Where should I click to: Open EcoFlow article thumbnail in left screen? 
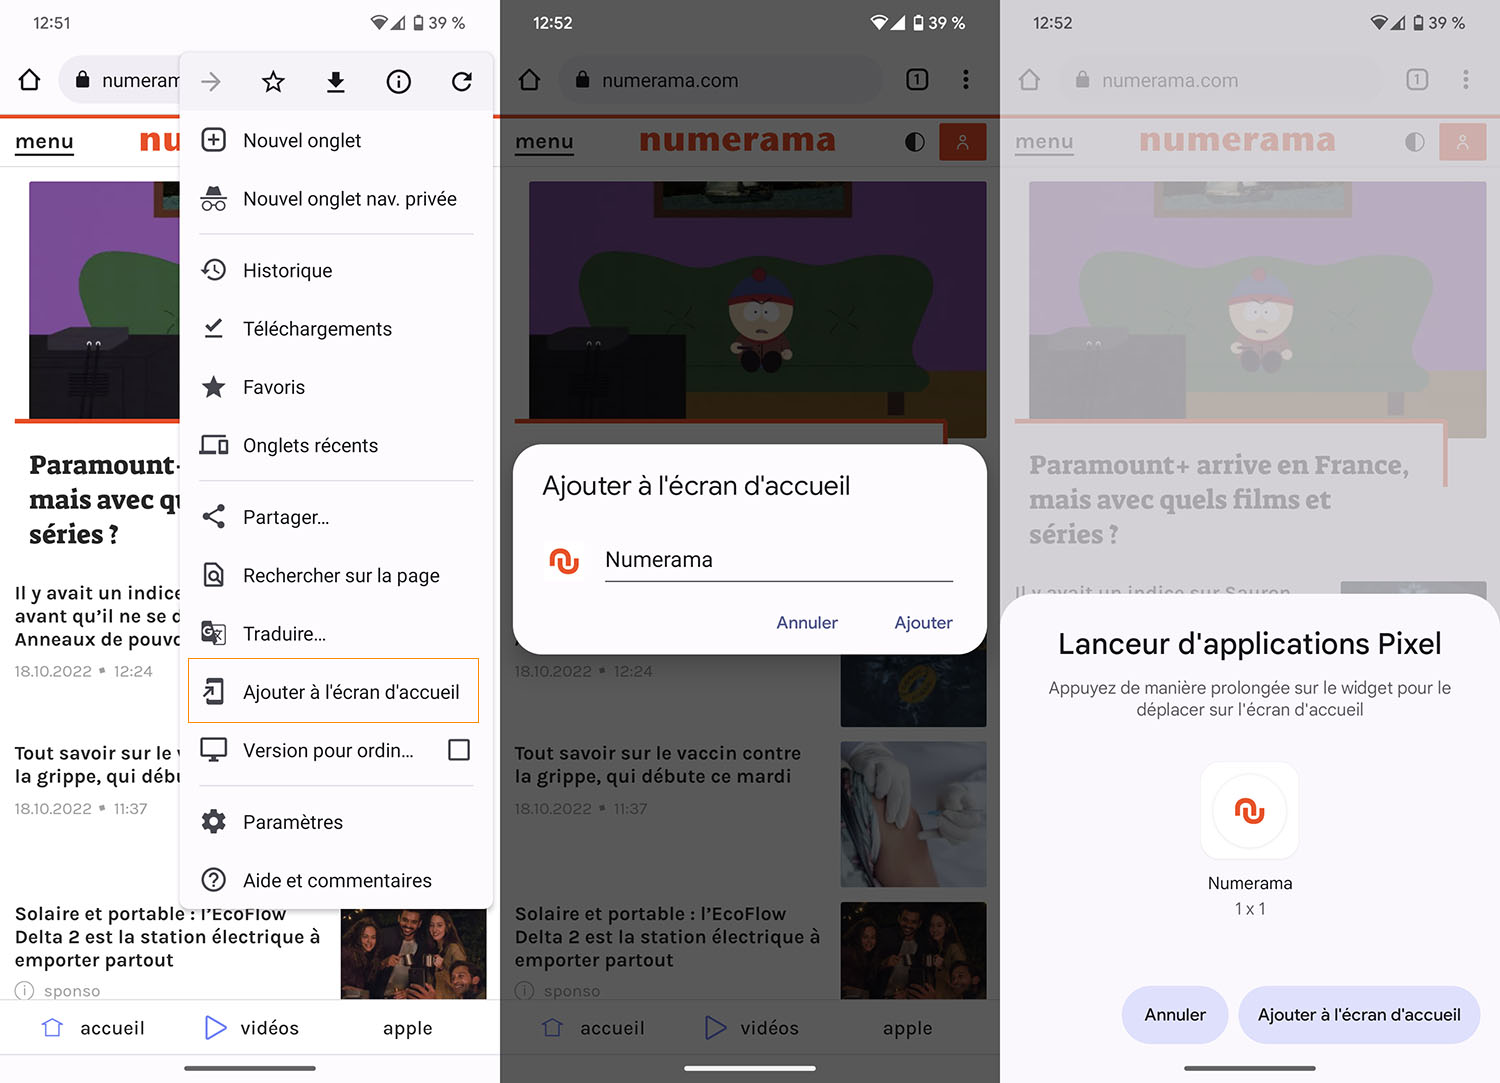[414, 954]
